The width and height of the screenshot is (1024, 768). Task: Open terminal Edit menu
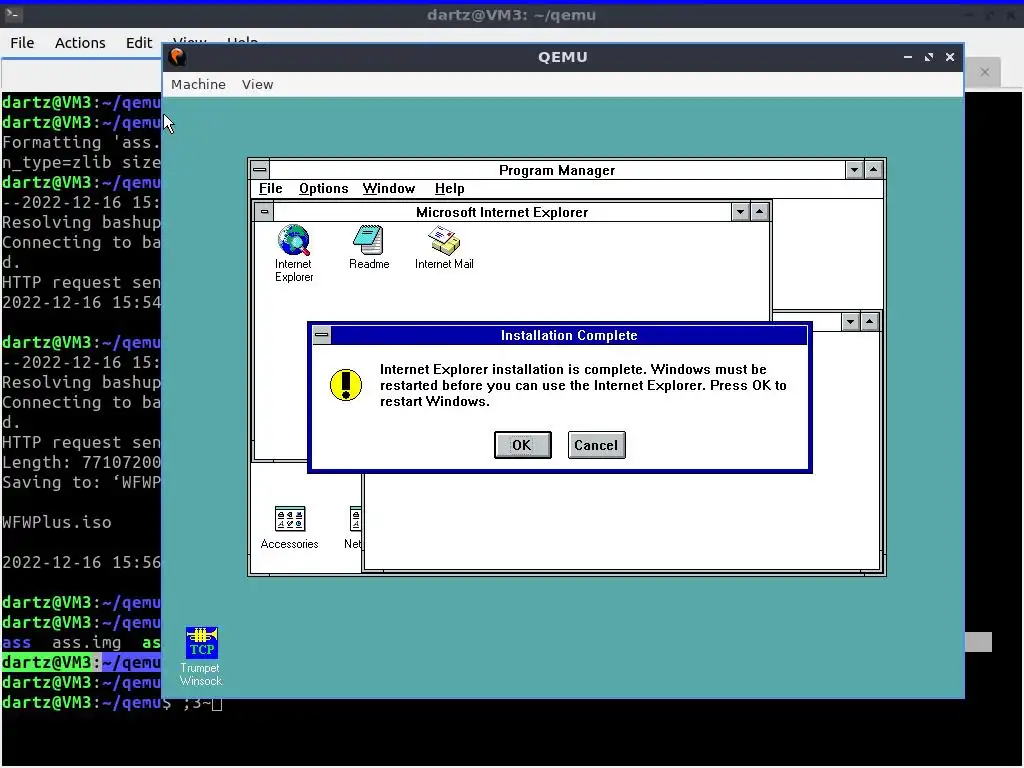tap(138, 42)
